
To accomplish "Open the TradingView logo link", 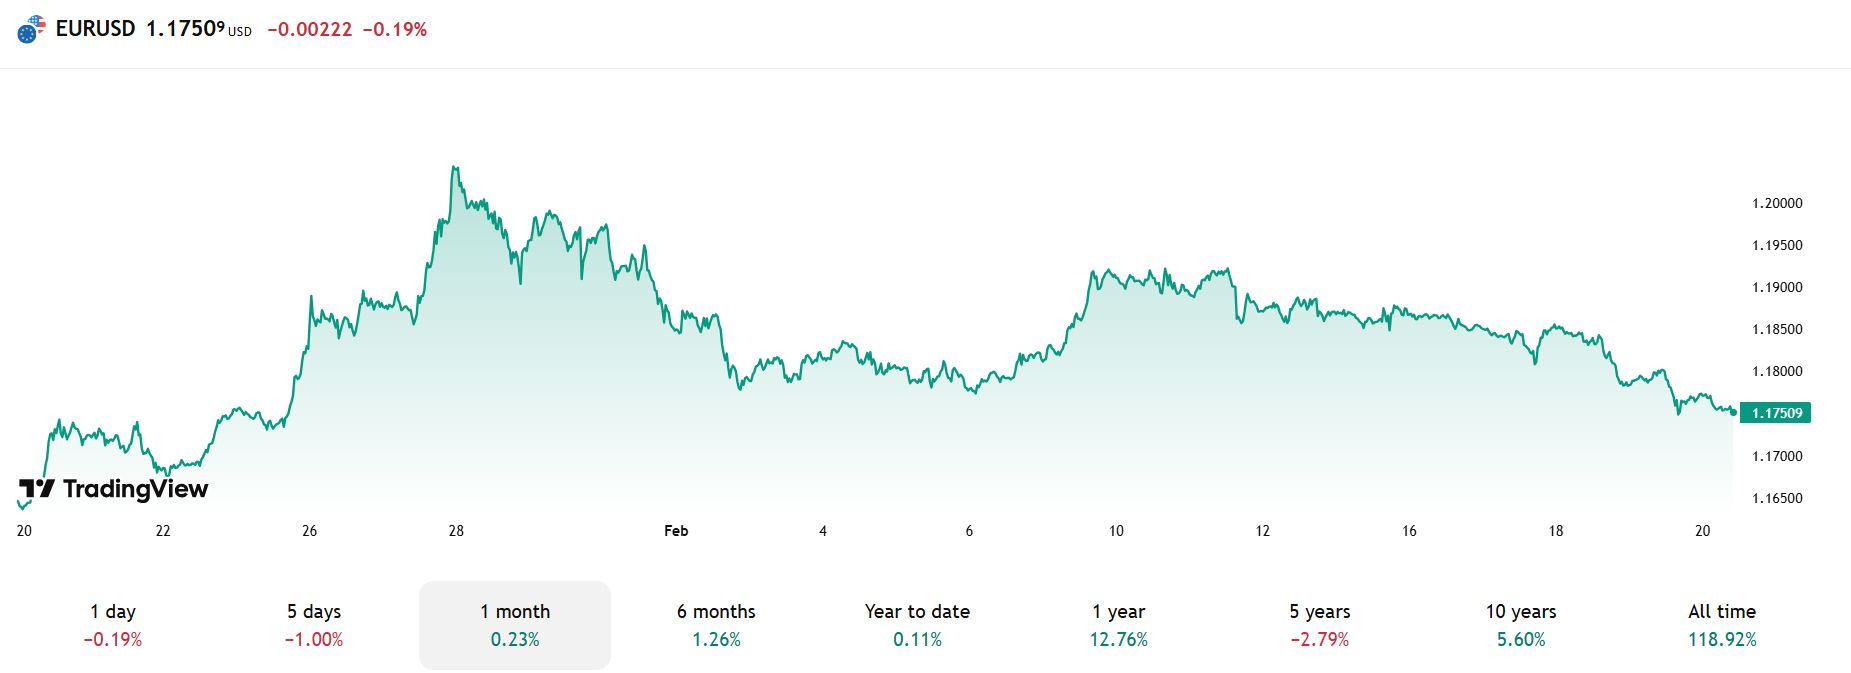I will coord(114,489).
